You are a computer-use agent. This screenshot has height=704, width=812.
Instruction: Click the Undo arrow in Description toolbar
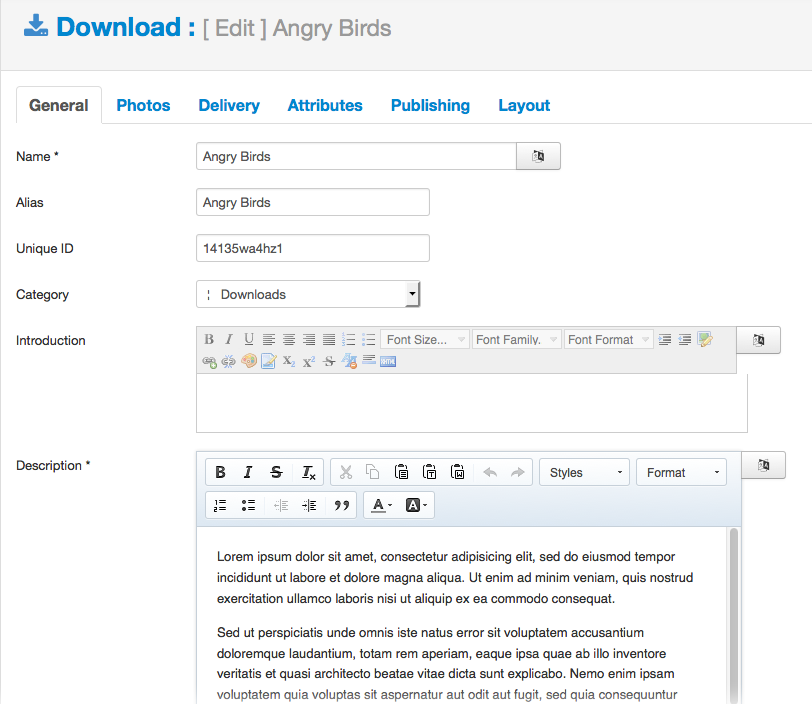pyautogui.click(x=490, y=472)
